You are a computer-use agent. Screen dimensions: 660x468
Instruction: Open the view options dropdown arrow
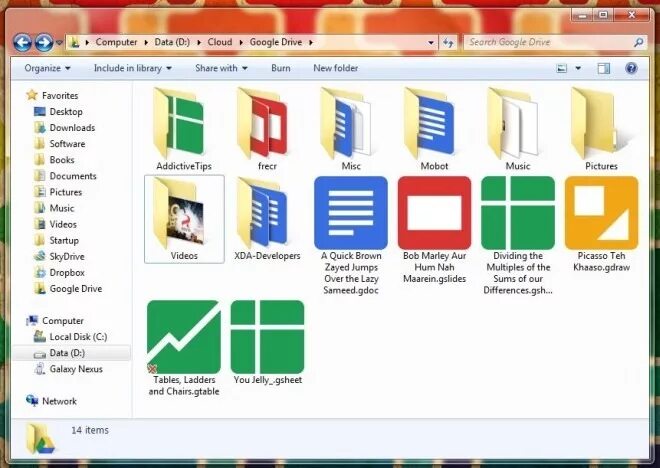click(x=578, y=68)
